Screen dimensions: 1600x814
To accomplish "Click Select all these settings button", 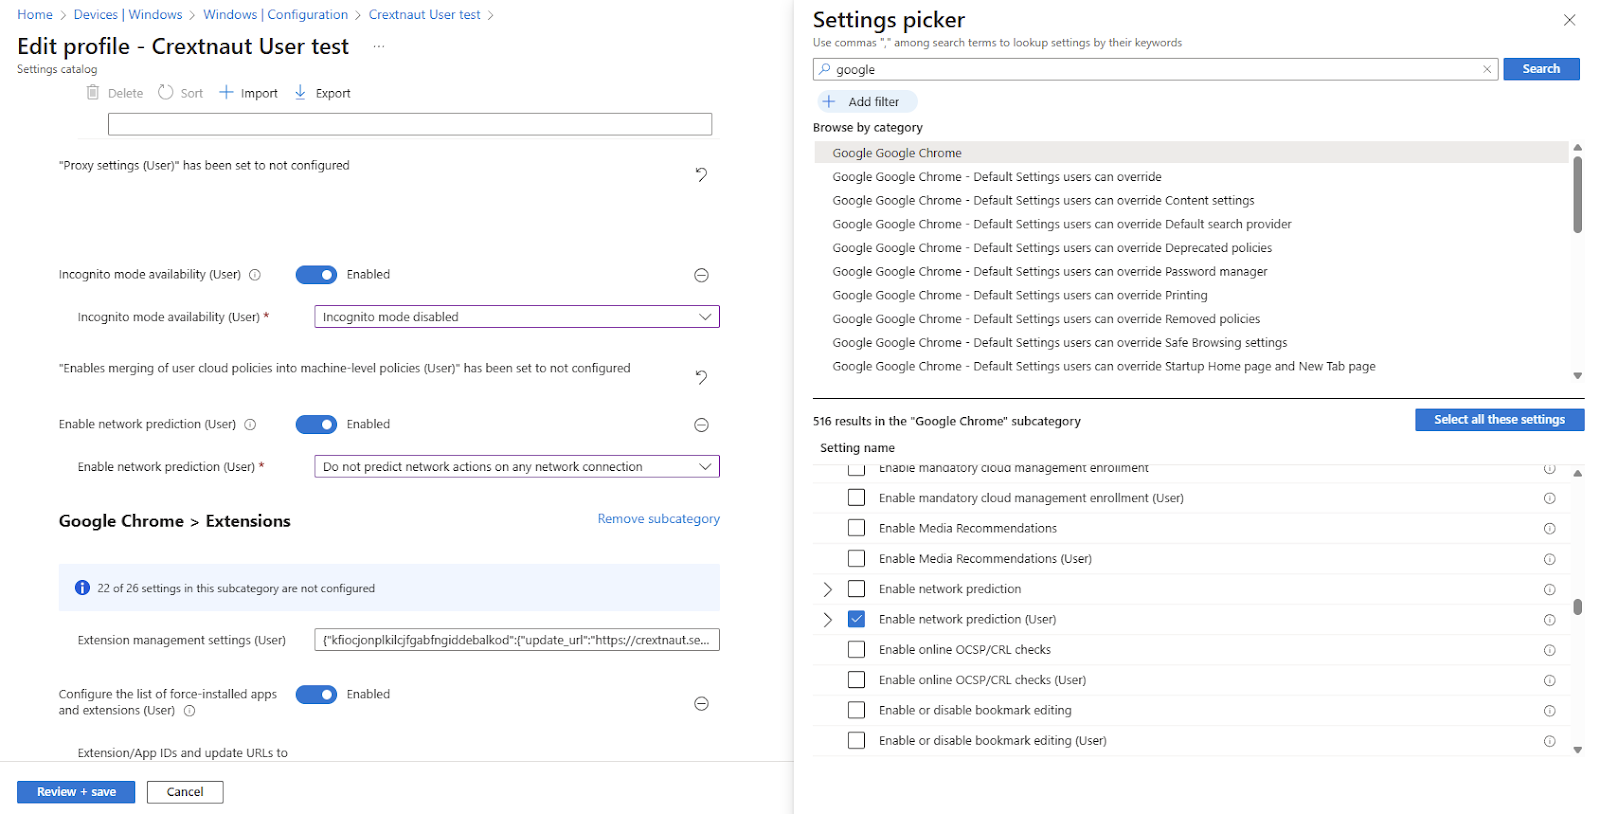I will (1499, 420).
